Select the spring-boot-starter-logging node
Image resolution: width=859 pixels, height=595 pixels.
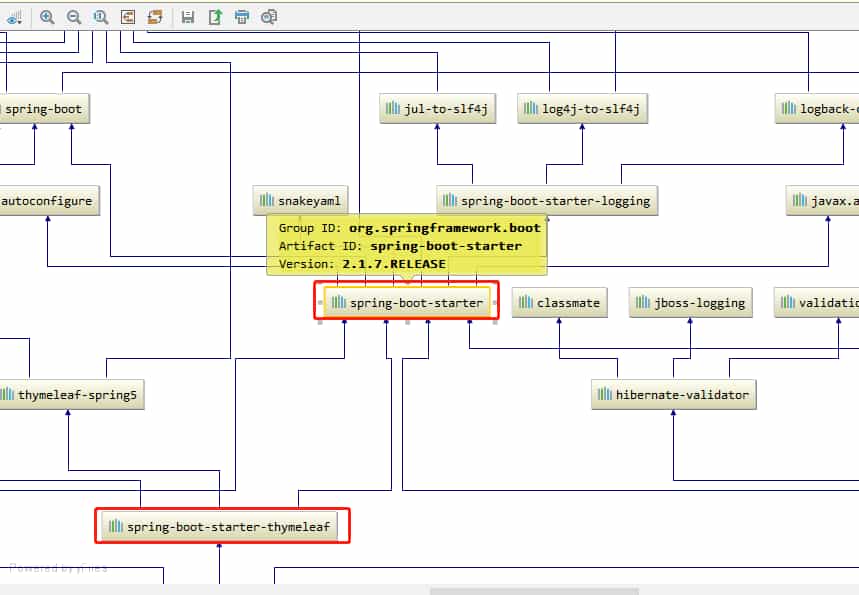(547, 201)
